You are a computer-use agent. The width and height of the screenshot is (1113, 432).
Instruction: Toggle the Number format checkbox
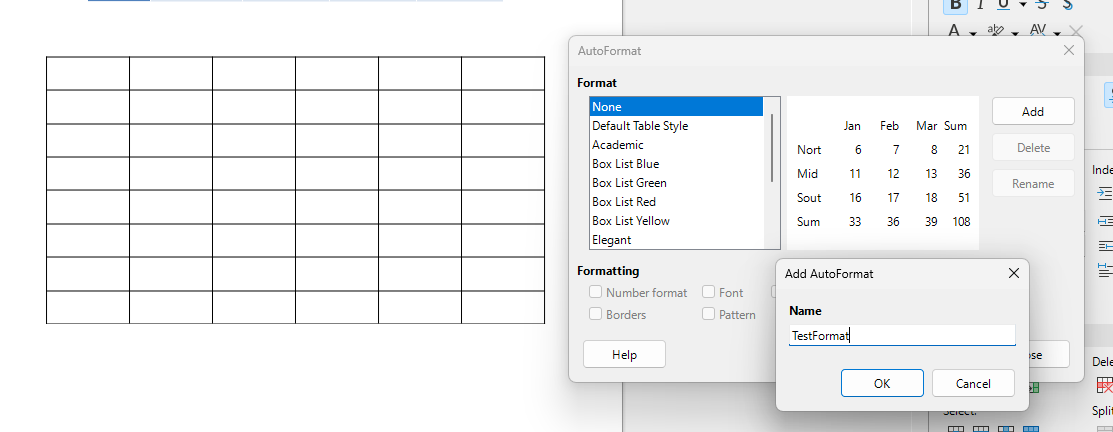click(596, 292)
